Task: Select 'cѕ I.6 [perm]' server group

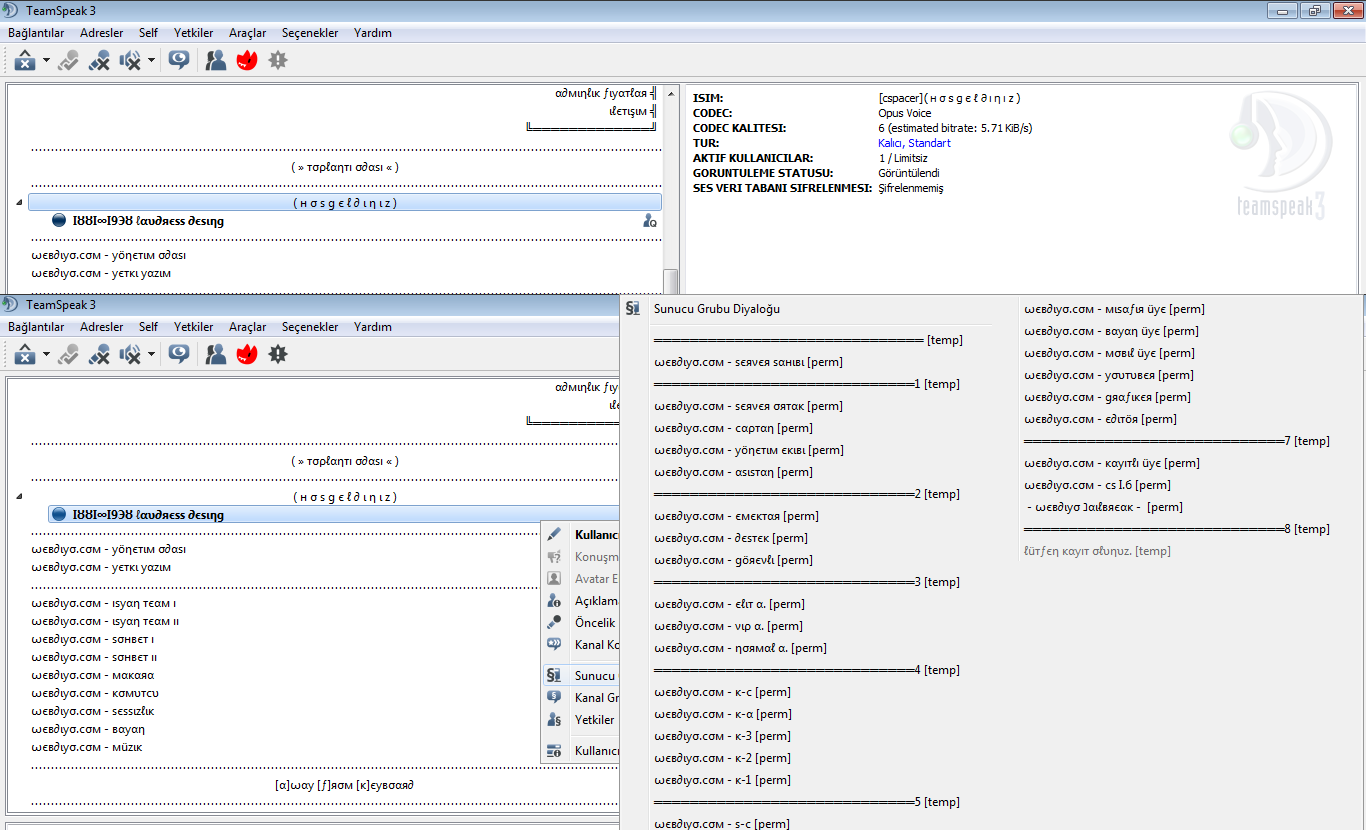Action: (x=1097, y=485)
